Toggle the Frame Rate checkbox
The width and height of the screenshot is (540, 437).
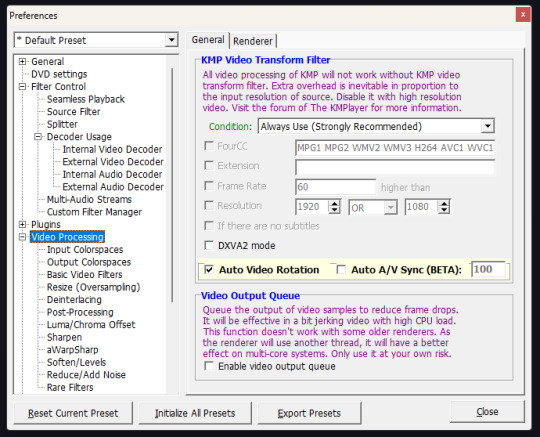coord(209,186)
